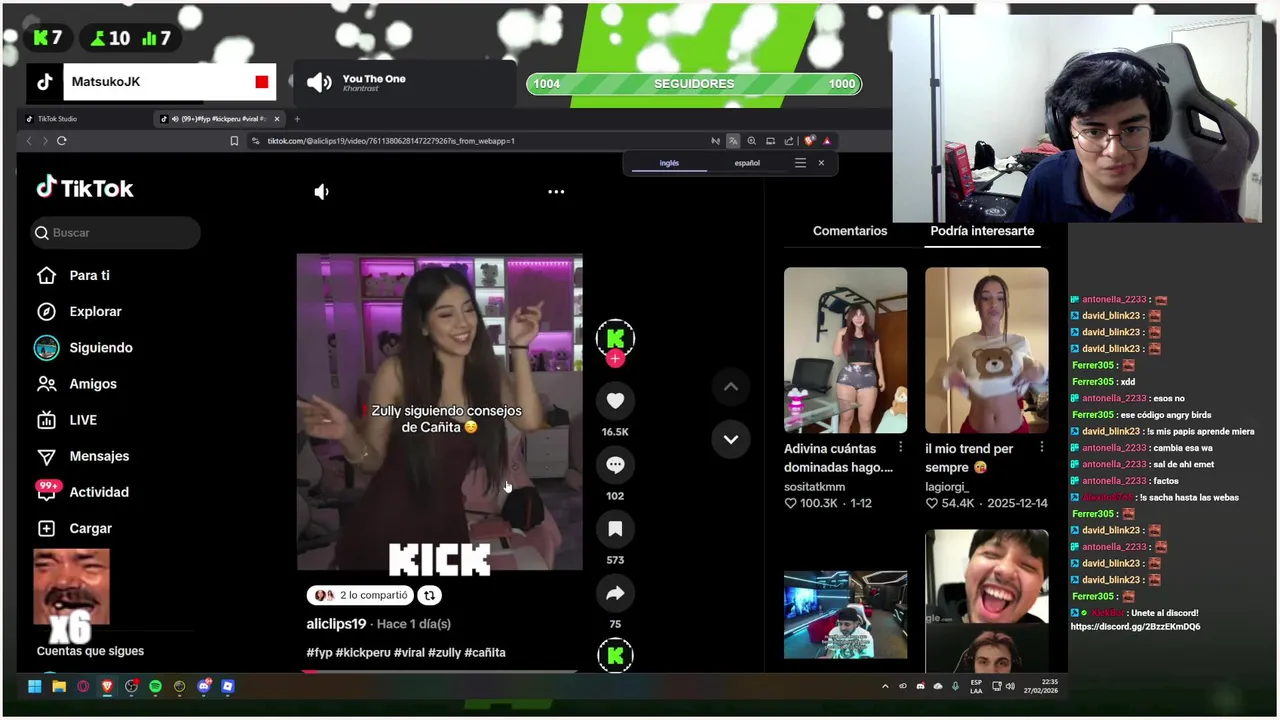Viewport: 1280px width, 720px height.
Task: Open File Explorer from the taskbar
Action: pos(59,686)
